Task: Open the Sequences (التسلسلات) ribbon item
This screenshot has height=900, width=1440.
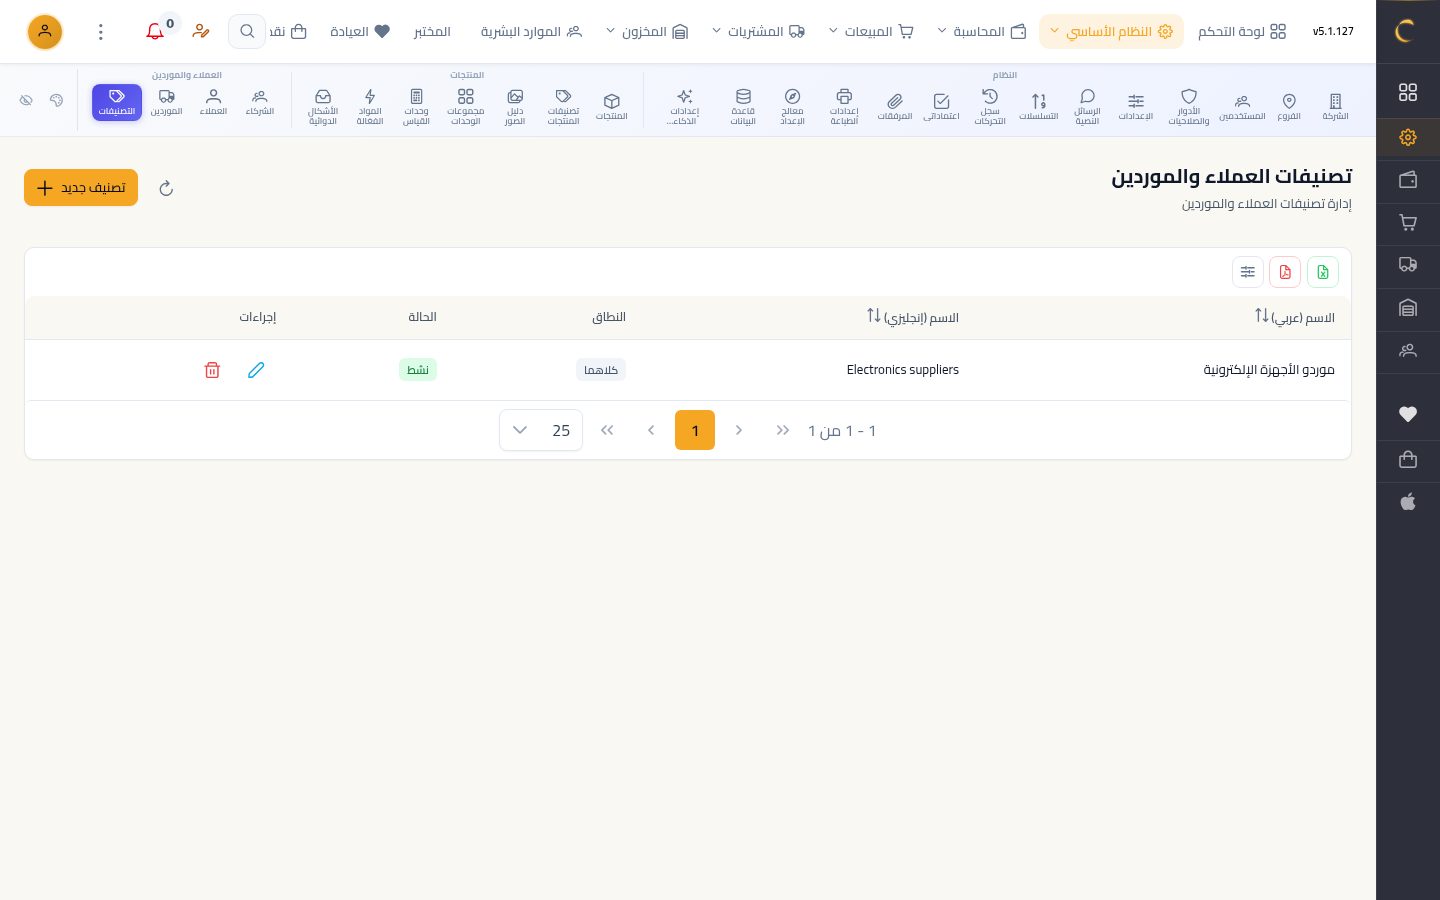Action: [x=1039, y=106]
